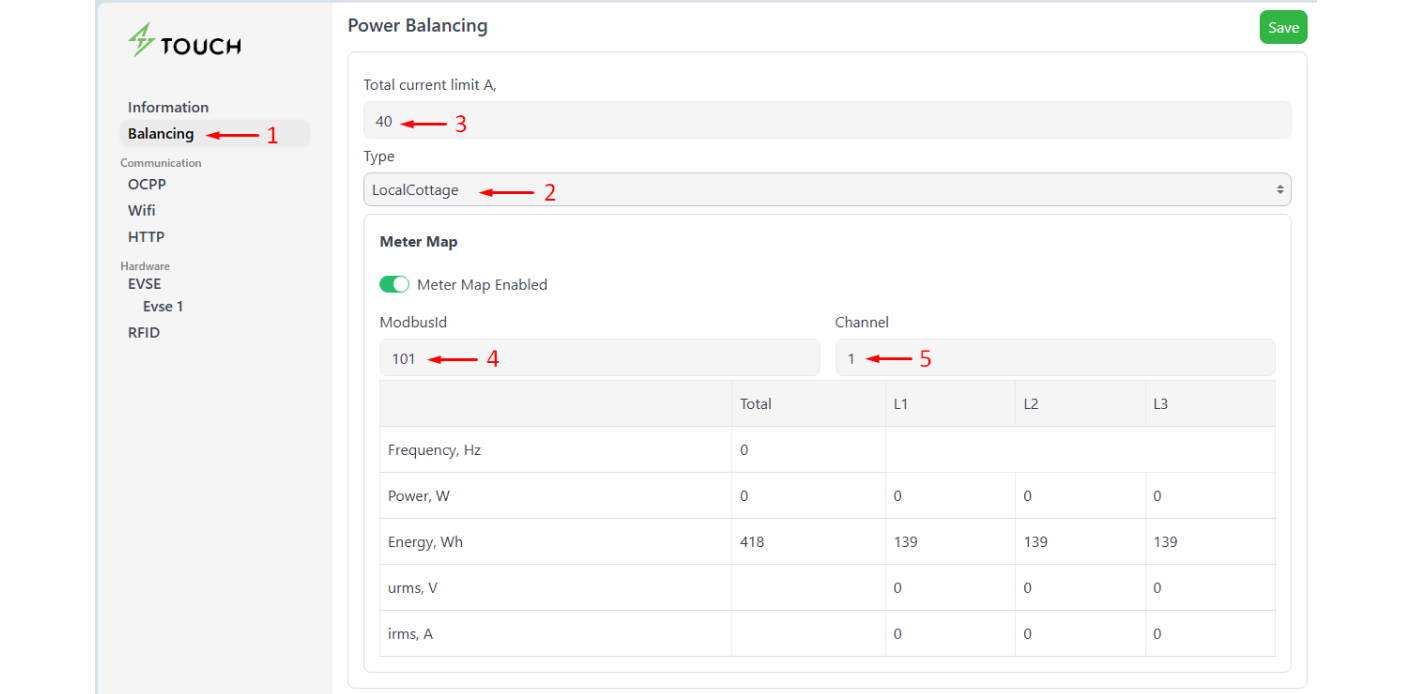
Task: Open the Information page in the sidebar
Action: (168, 107)
